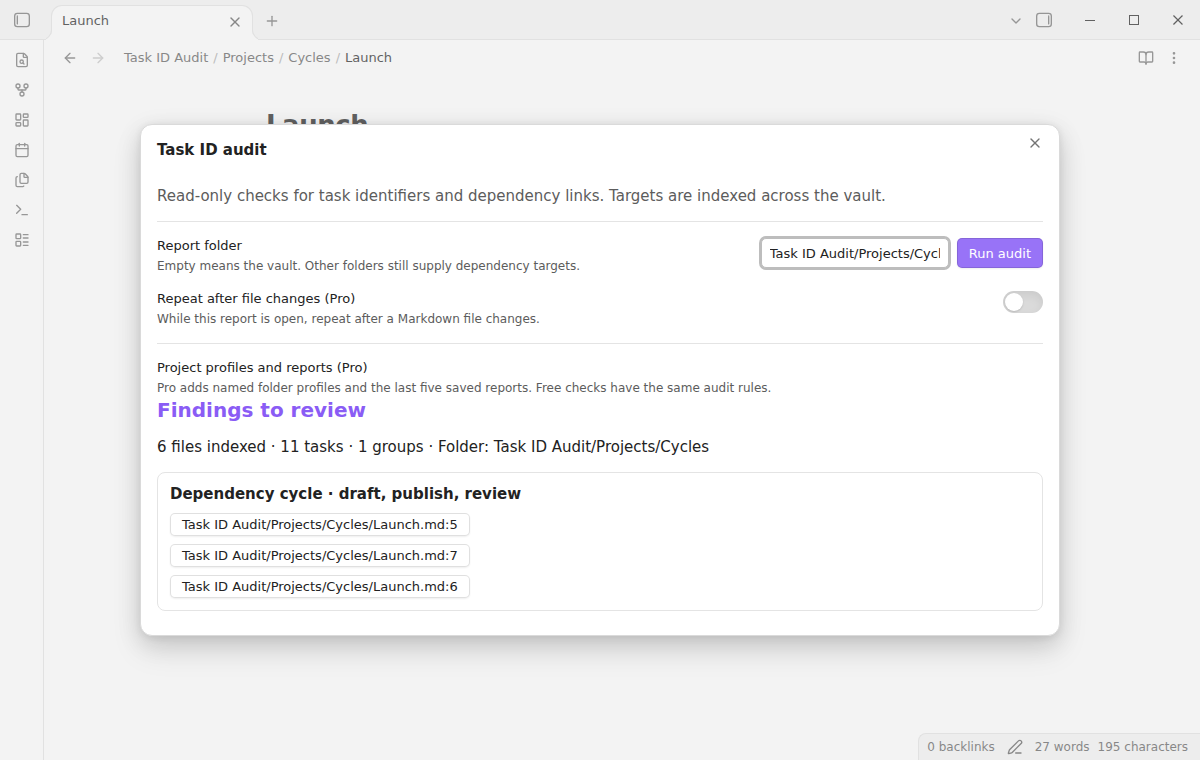Toggle the left sidebar icon
The width and height of the screenshot is (1200, 760).
(22, 20)
